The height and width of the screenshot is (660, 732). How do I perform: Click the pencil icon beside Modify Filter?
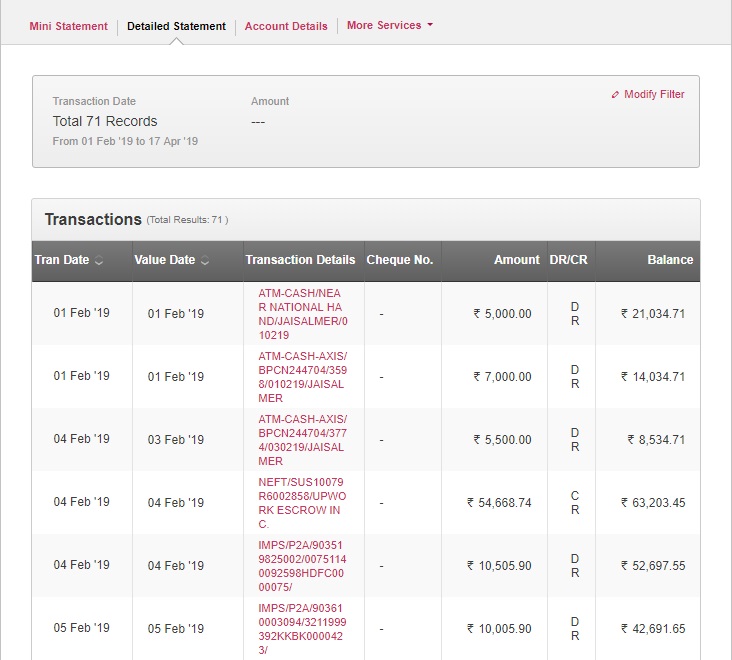[615, 95]
